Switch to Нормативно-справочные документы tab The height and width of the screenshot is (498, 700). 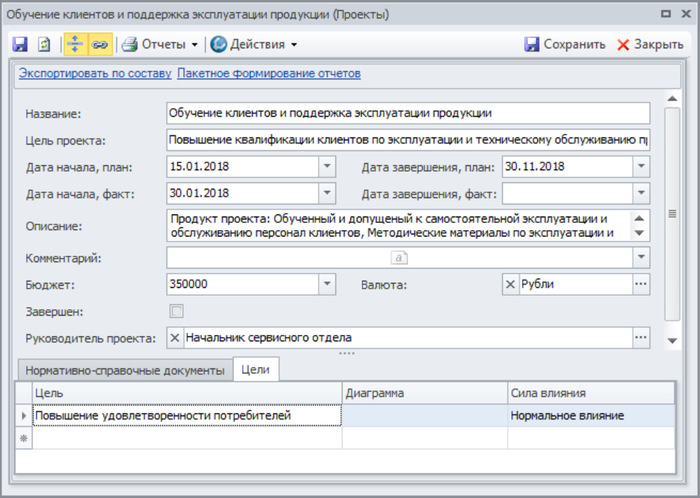click(124, 370)
